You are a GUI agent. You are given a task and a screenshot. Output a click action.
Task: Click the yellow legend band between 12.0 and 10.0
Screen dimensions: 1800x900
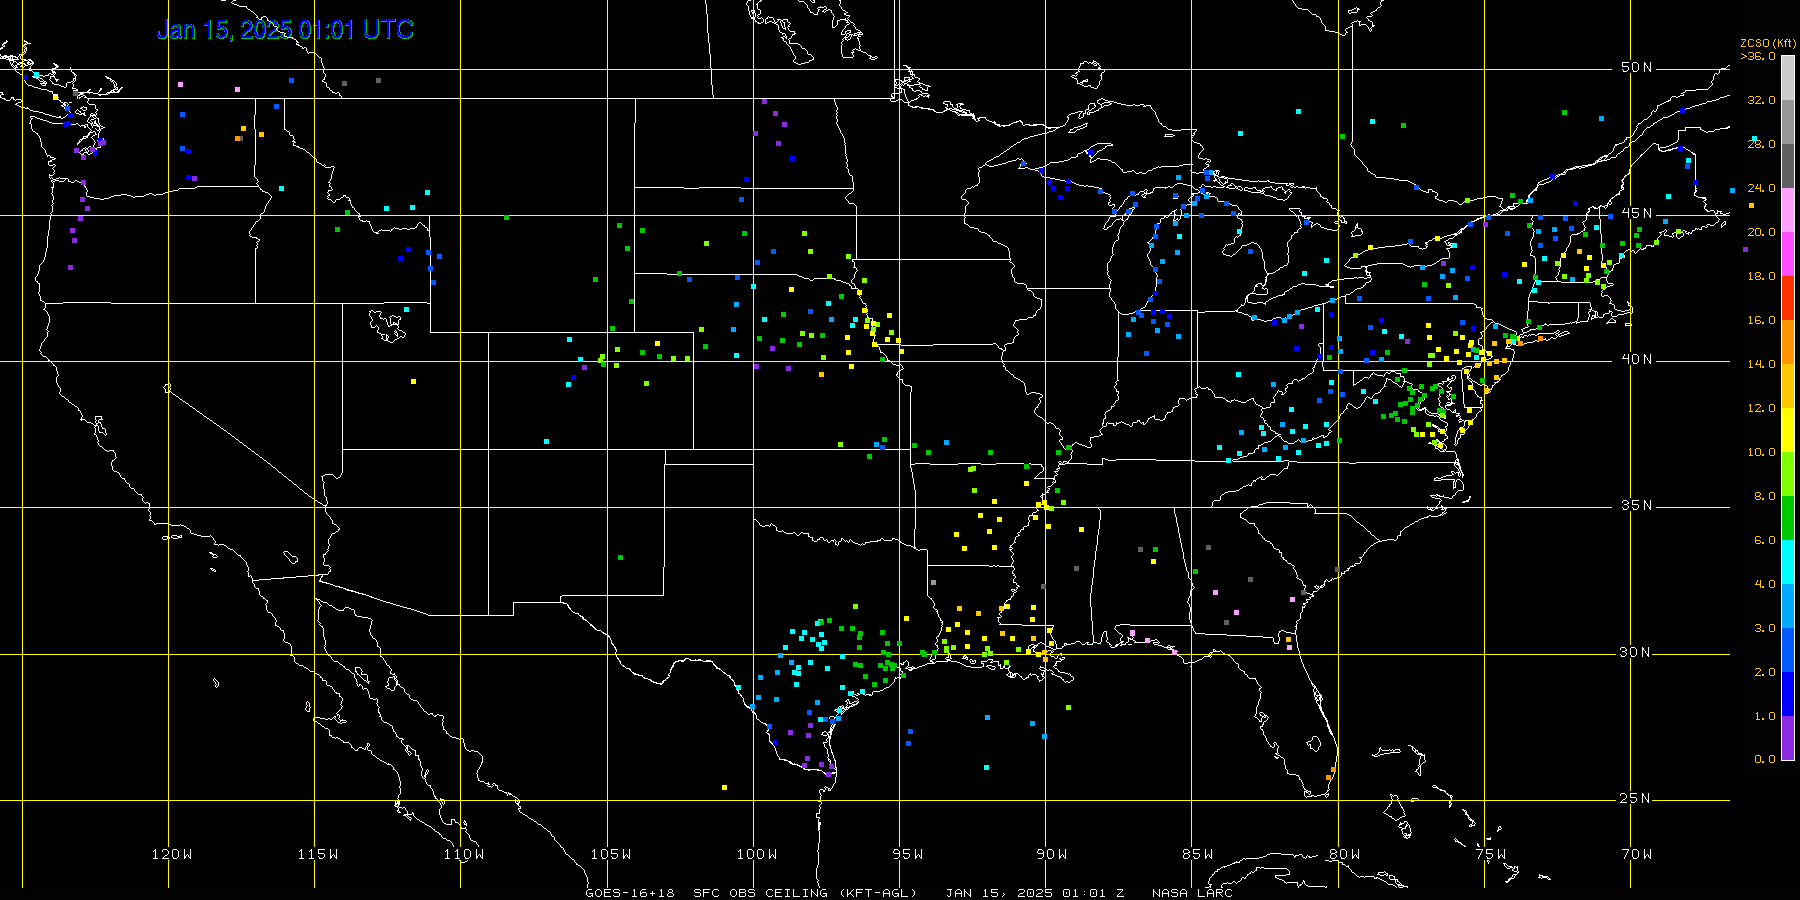coord(1788,430)
